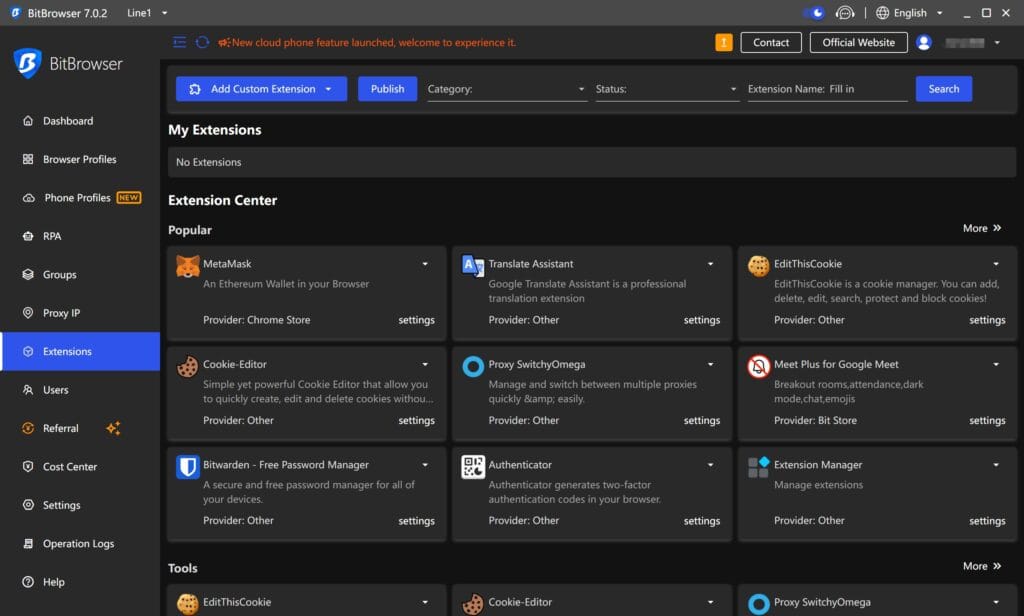
Task: Click More link for Popular section
Action: pyautogui.click(x=982, y=228)
